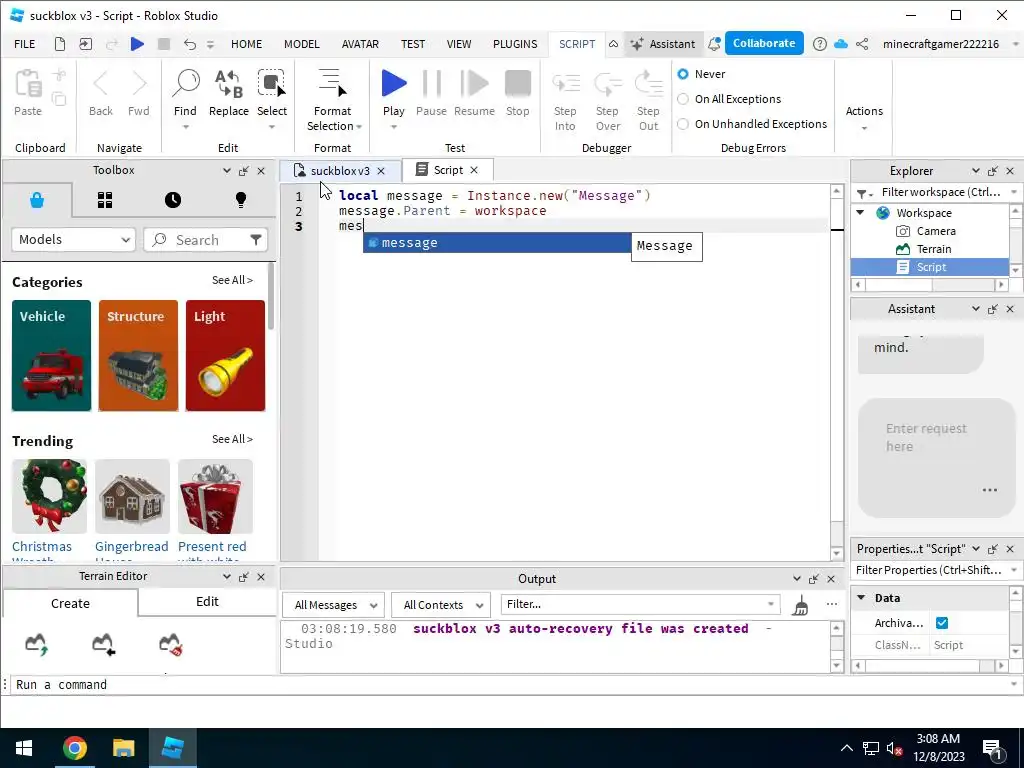
Task: Click the share icon near username
Action: 862,44
